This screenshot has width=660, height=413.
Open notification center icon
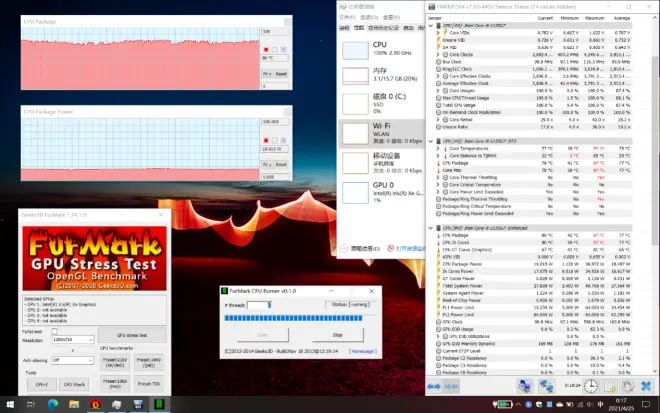point(646,405)
